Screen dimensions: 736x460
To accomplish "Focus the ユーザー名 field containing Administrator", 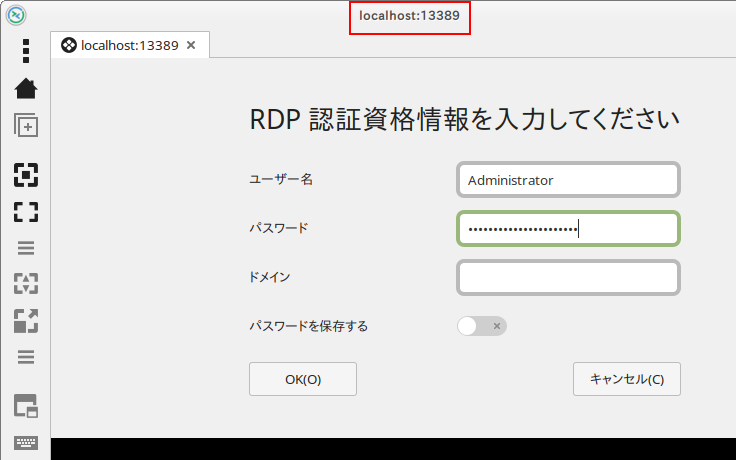I will [x=568, y=180].
